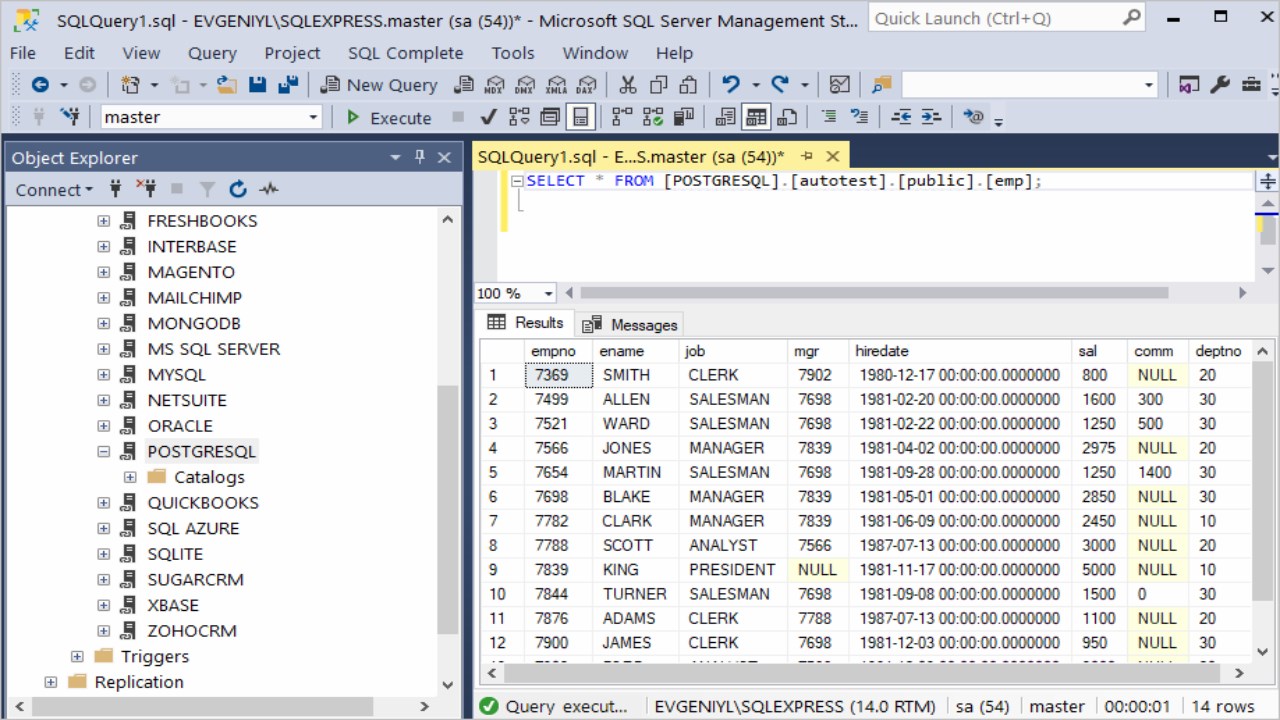The width and height of the screenshot is (1280, 720).
Task: Expand the Replication folder
Action: click(51, 682)
